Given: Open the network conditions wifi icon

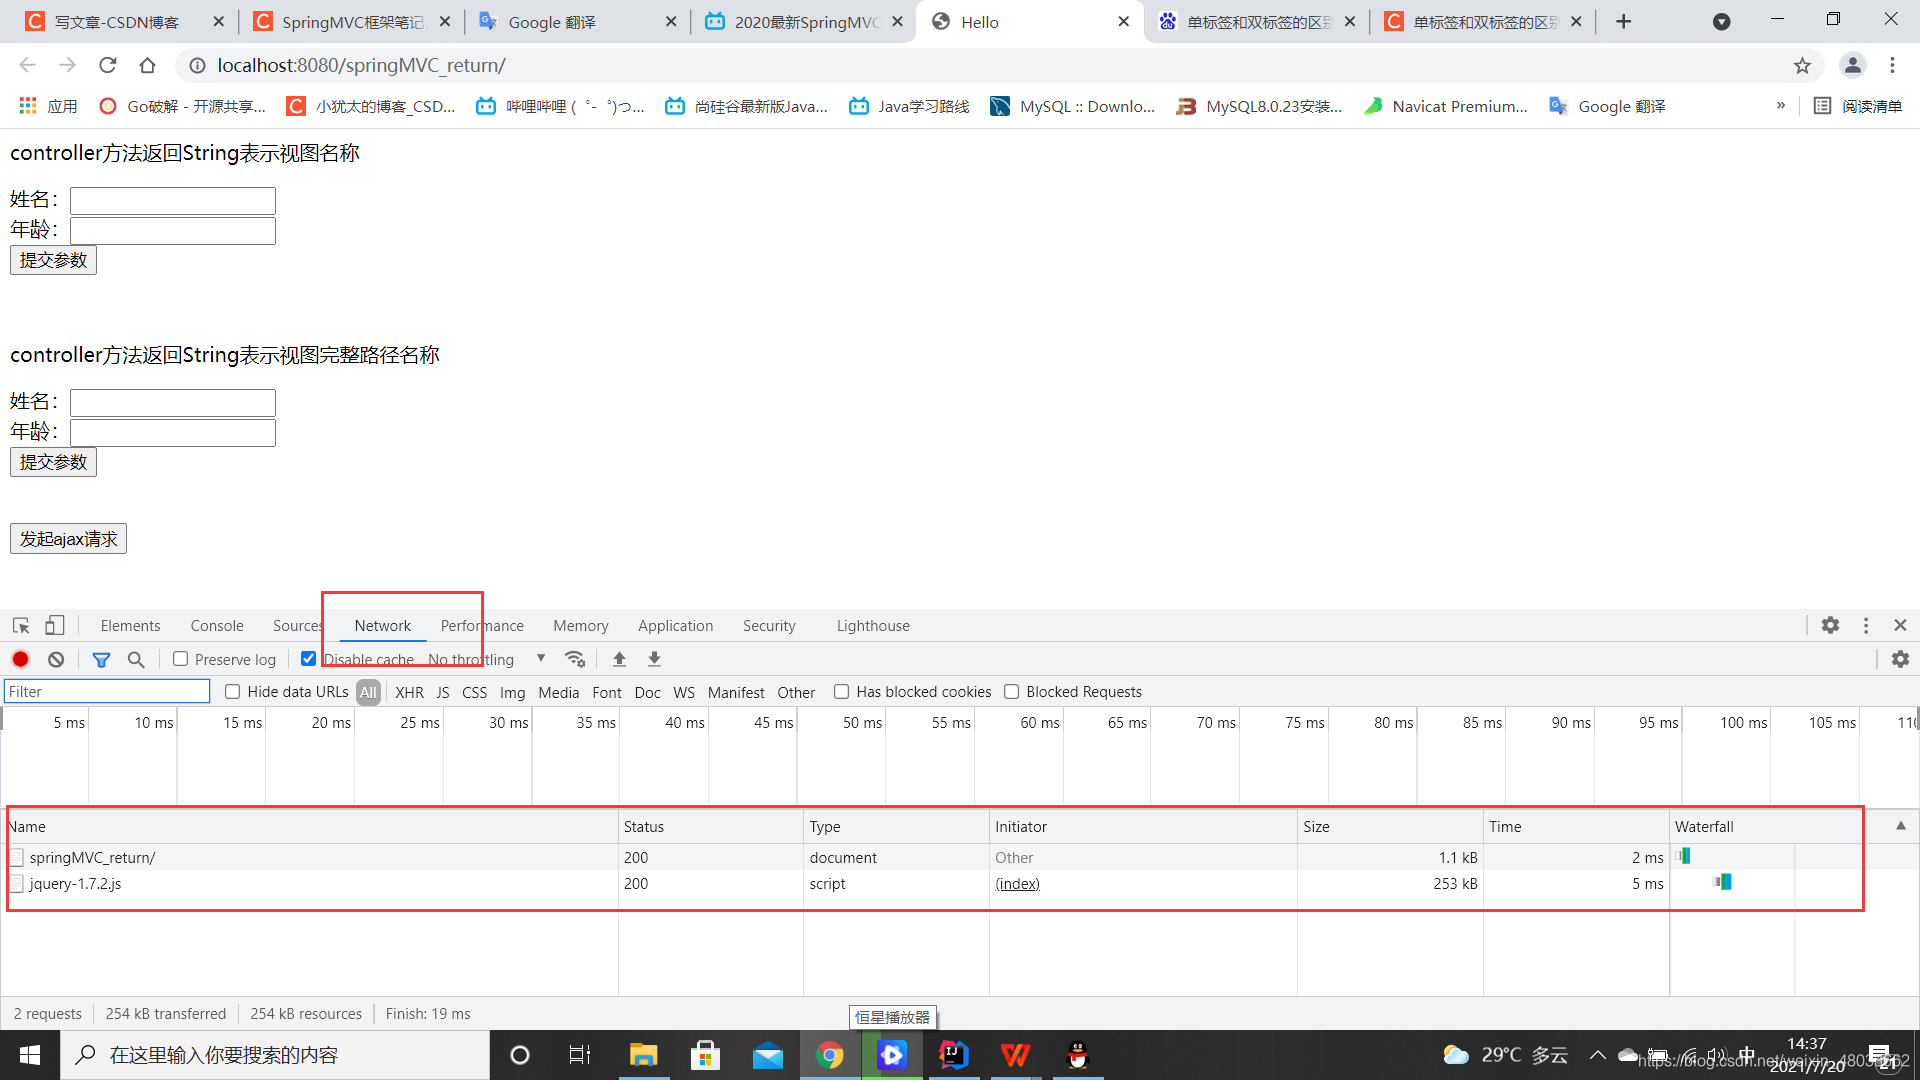Looking at the screenshot, I should (575, 659).
